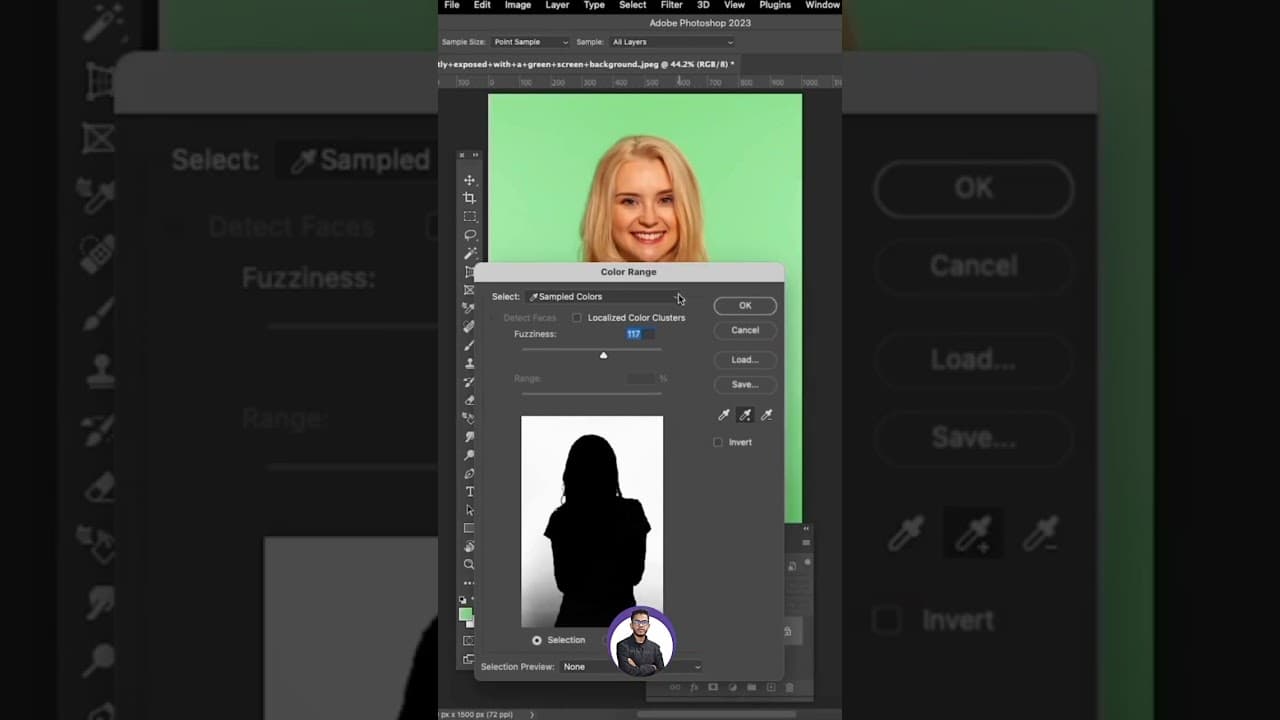
Task: Choose the Selection radio button
Action: pyautogui.click(x=537, y=640)
